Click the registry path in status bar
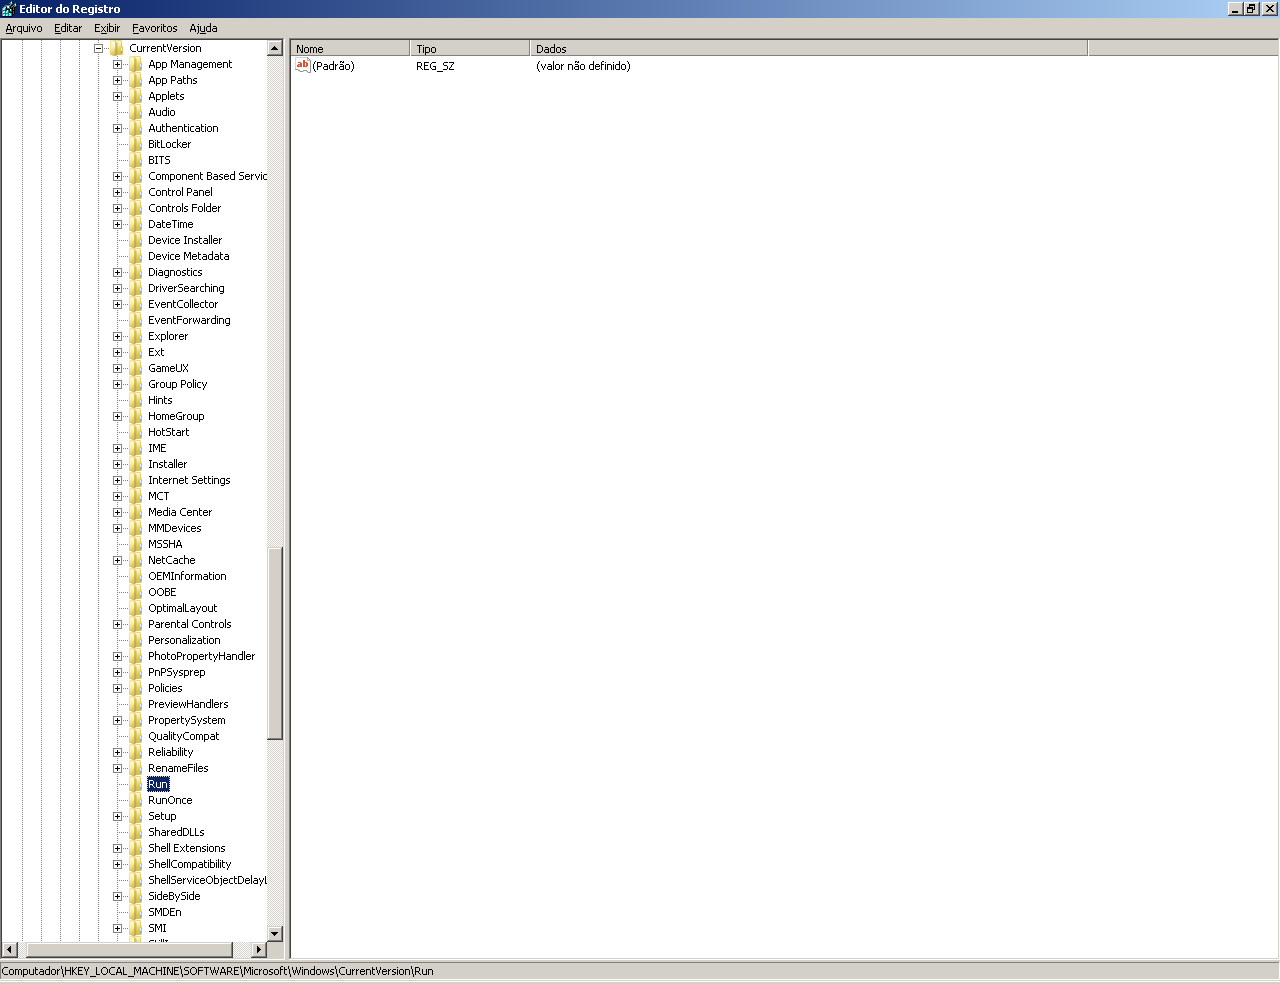The image size is (1280, 984). 217,971
